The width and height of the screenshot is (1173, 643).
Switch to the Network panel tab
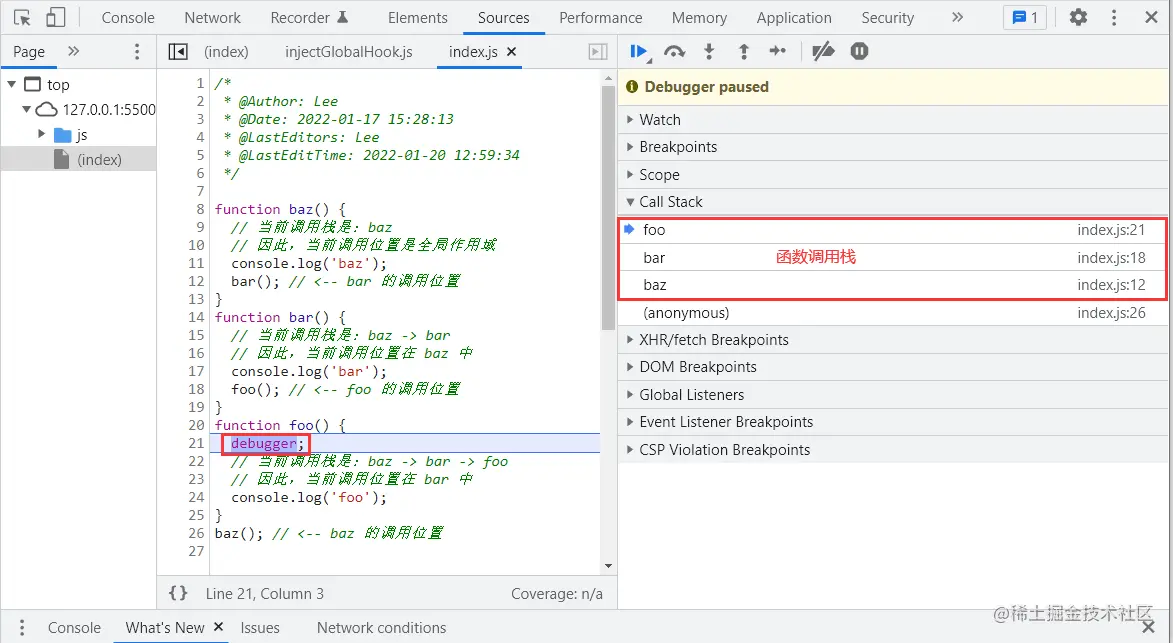tap(212, 17)
